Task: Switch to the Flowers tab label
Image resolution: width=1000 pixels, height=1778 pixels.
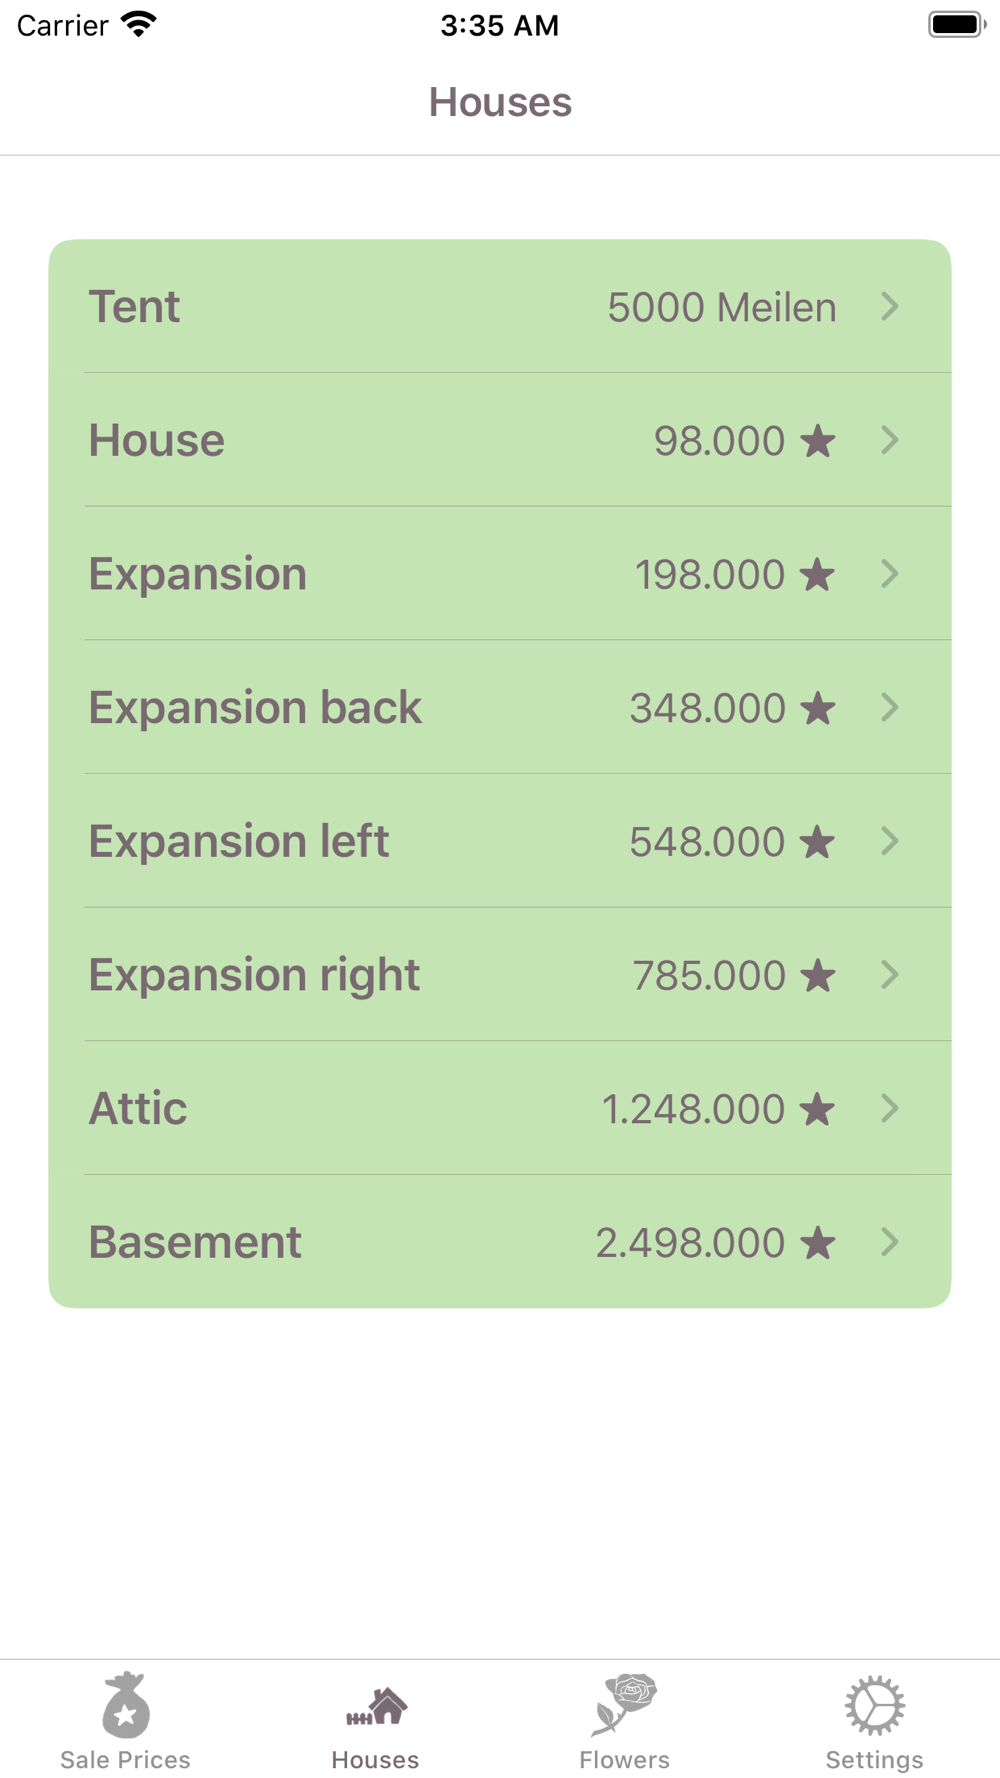Action: 624,1759
